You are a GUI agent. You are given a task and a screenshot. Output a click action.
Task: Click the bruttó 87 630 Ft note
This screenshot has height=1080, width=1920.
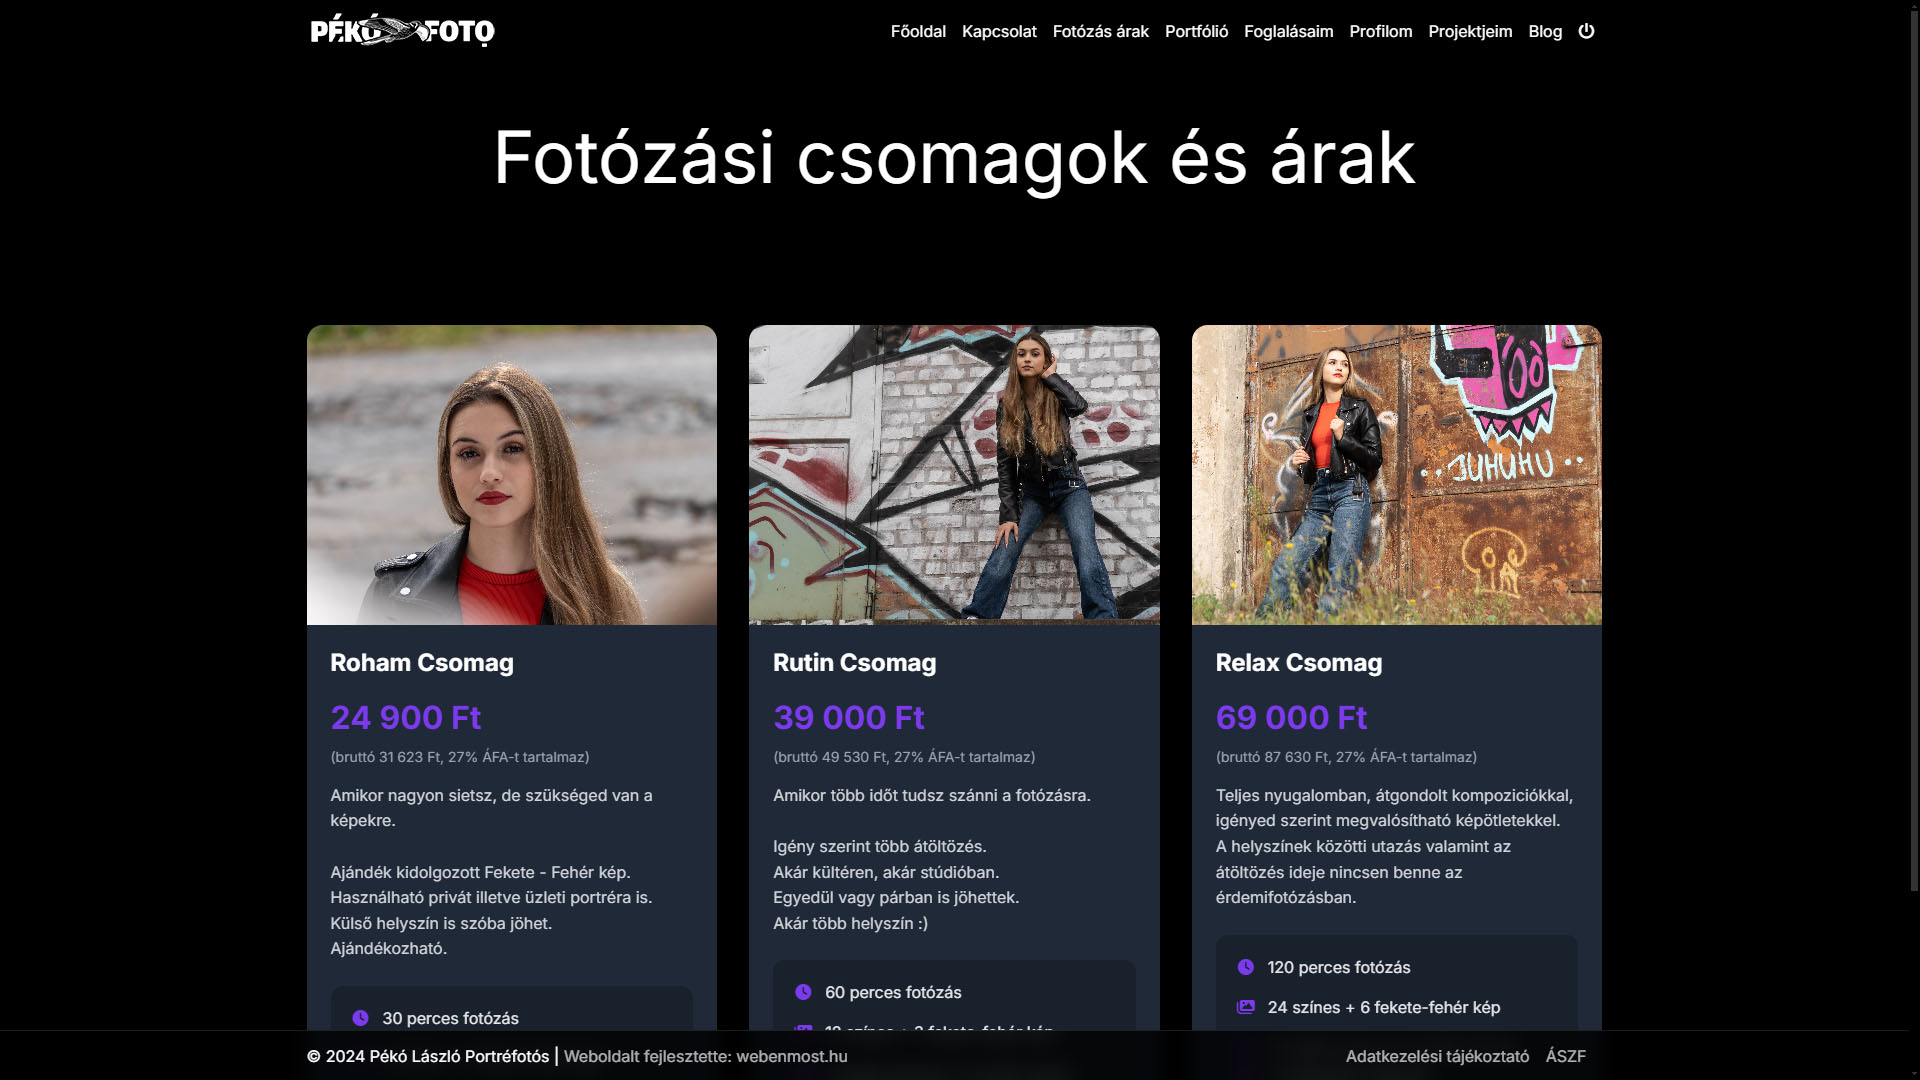pos(1346,757)
